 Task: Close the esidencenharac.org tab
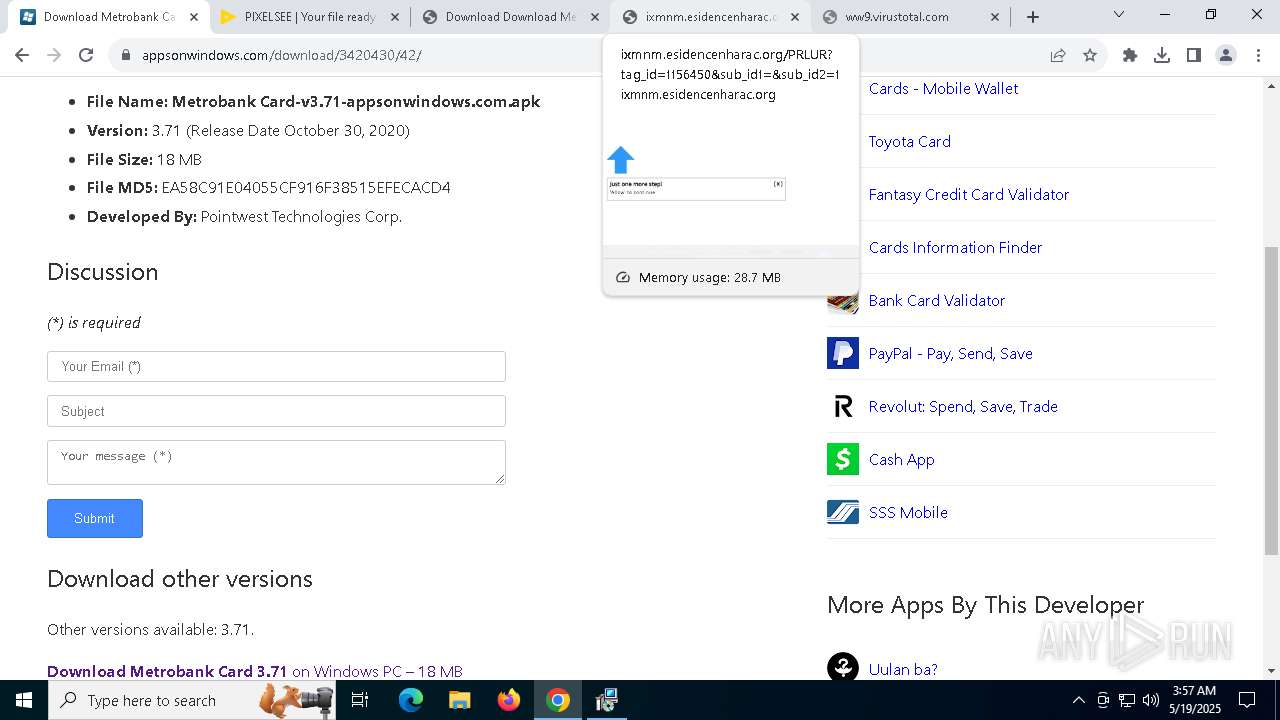coord(795,16)
